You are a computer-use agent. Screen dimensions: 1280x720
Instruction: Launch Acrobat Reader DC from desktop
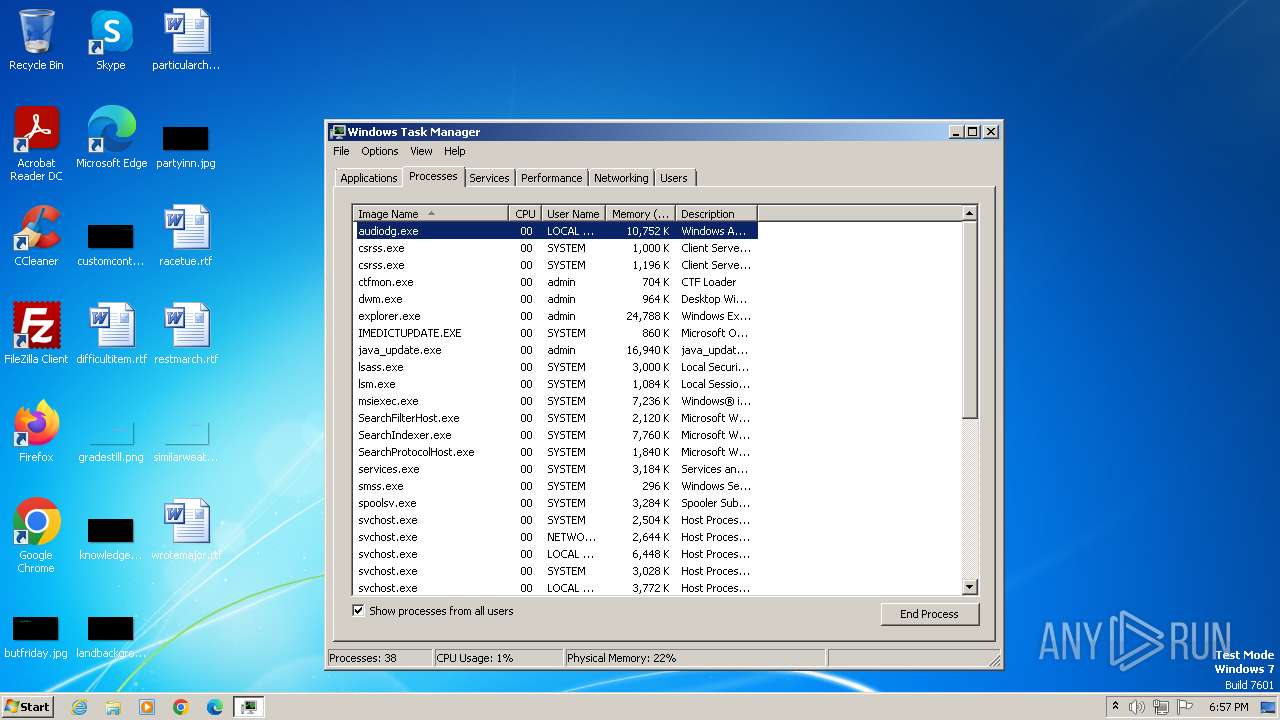click(x=36, y=144)
